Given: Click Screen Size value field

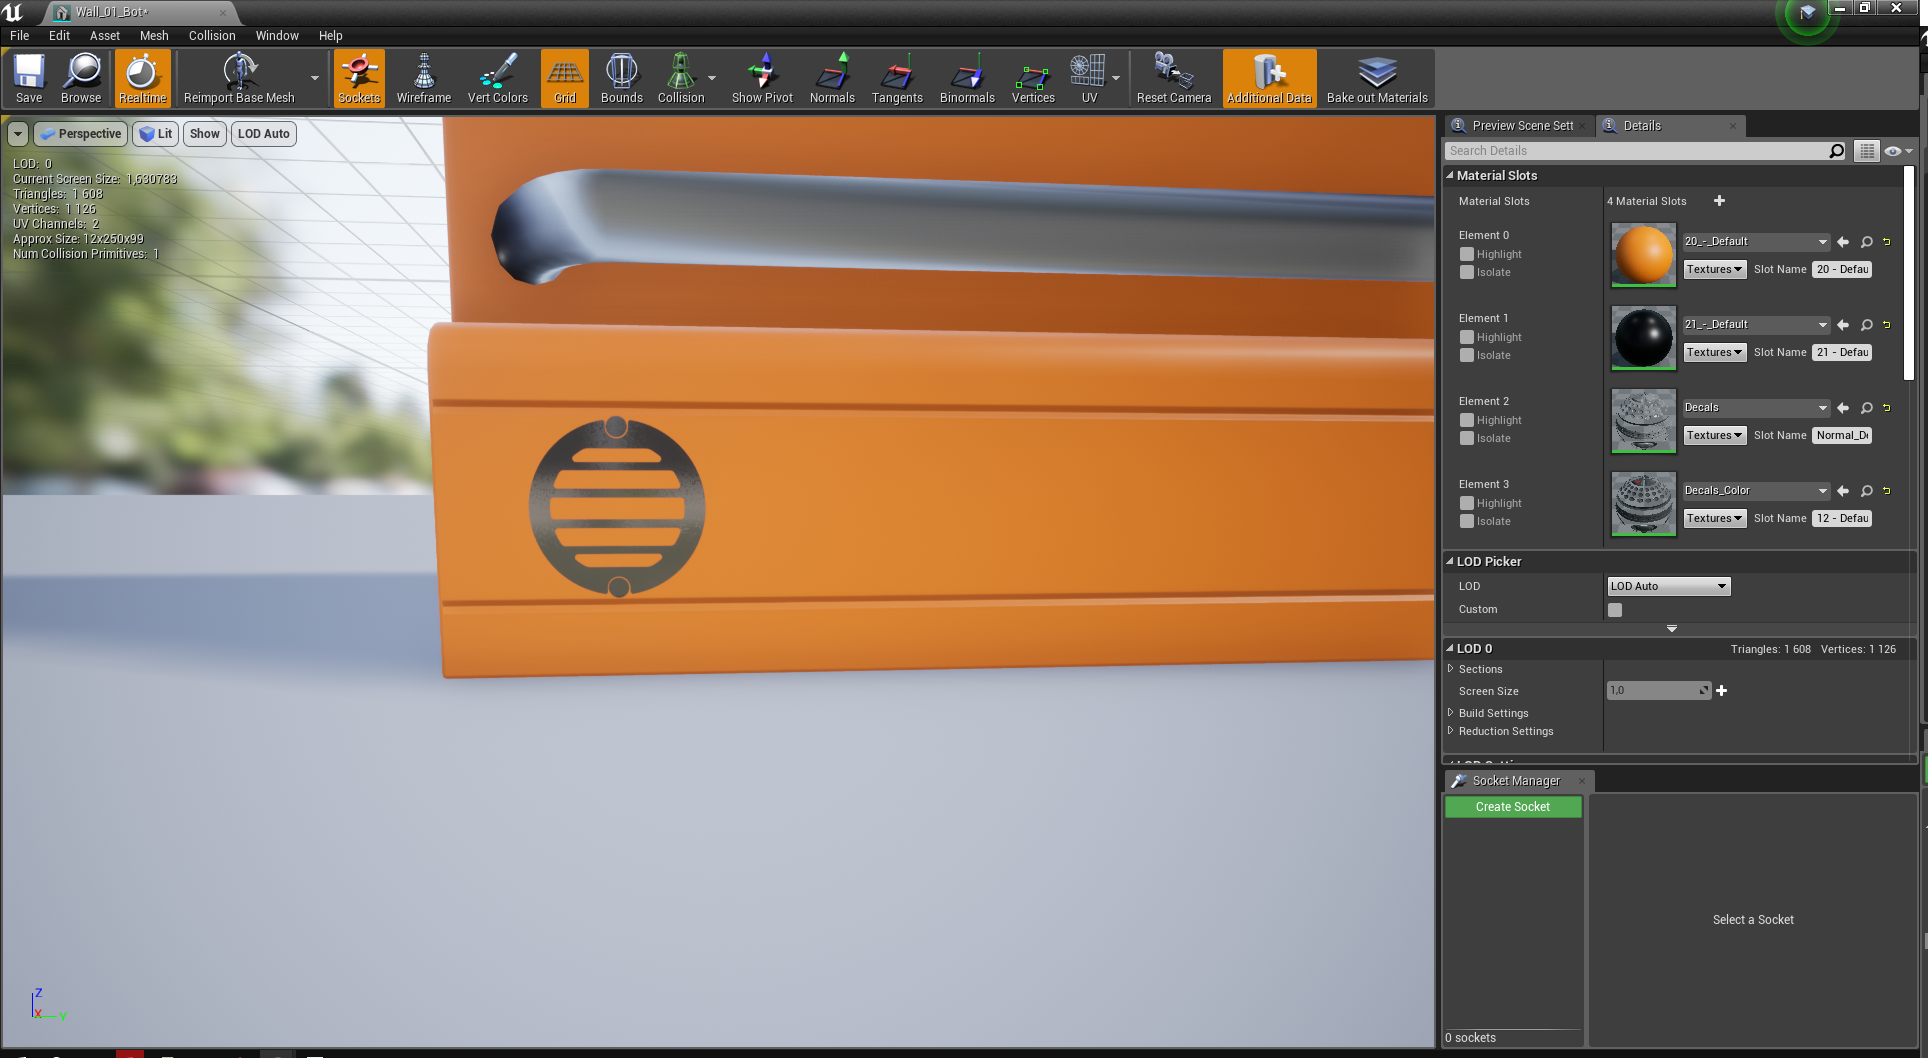Looking at the screenshot, I should pos(1658,691).
